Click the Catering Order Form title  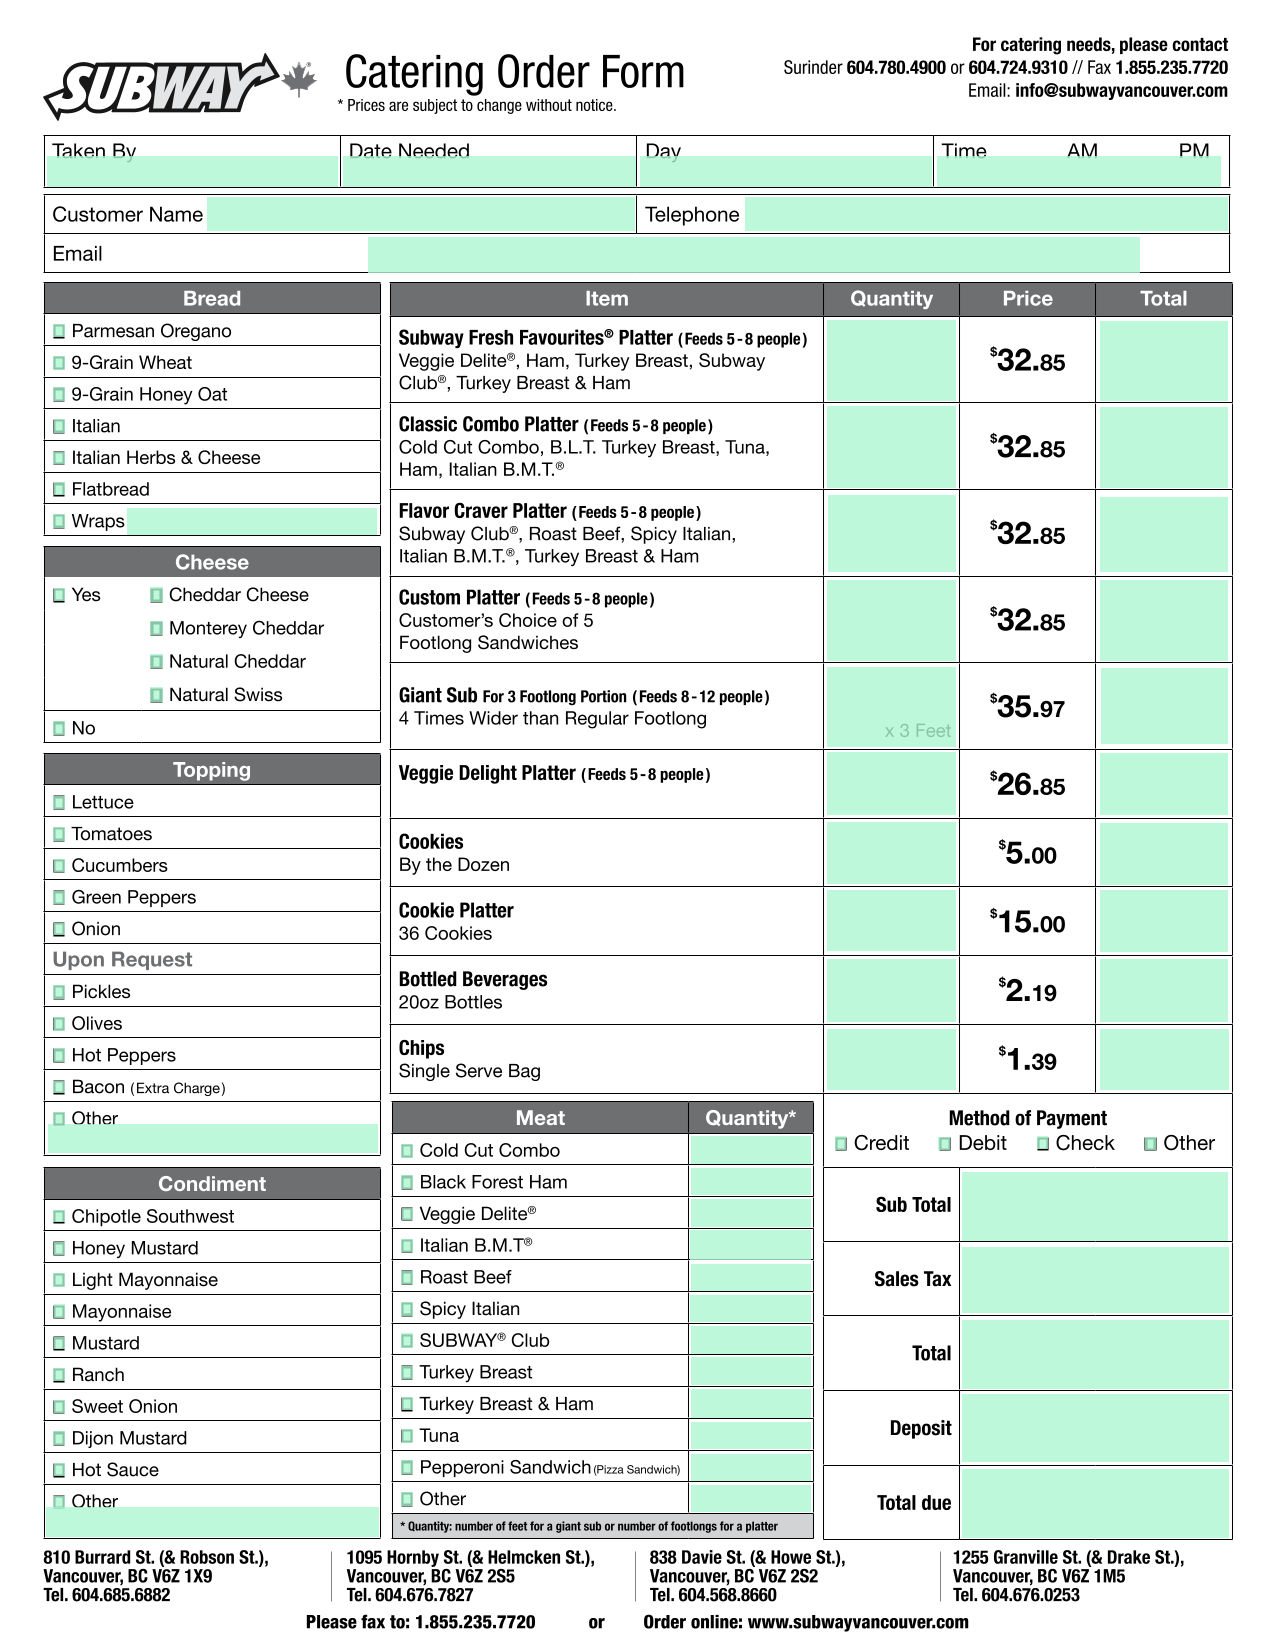515,72
